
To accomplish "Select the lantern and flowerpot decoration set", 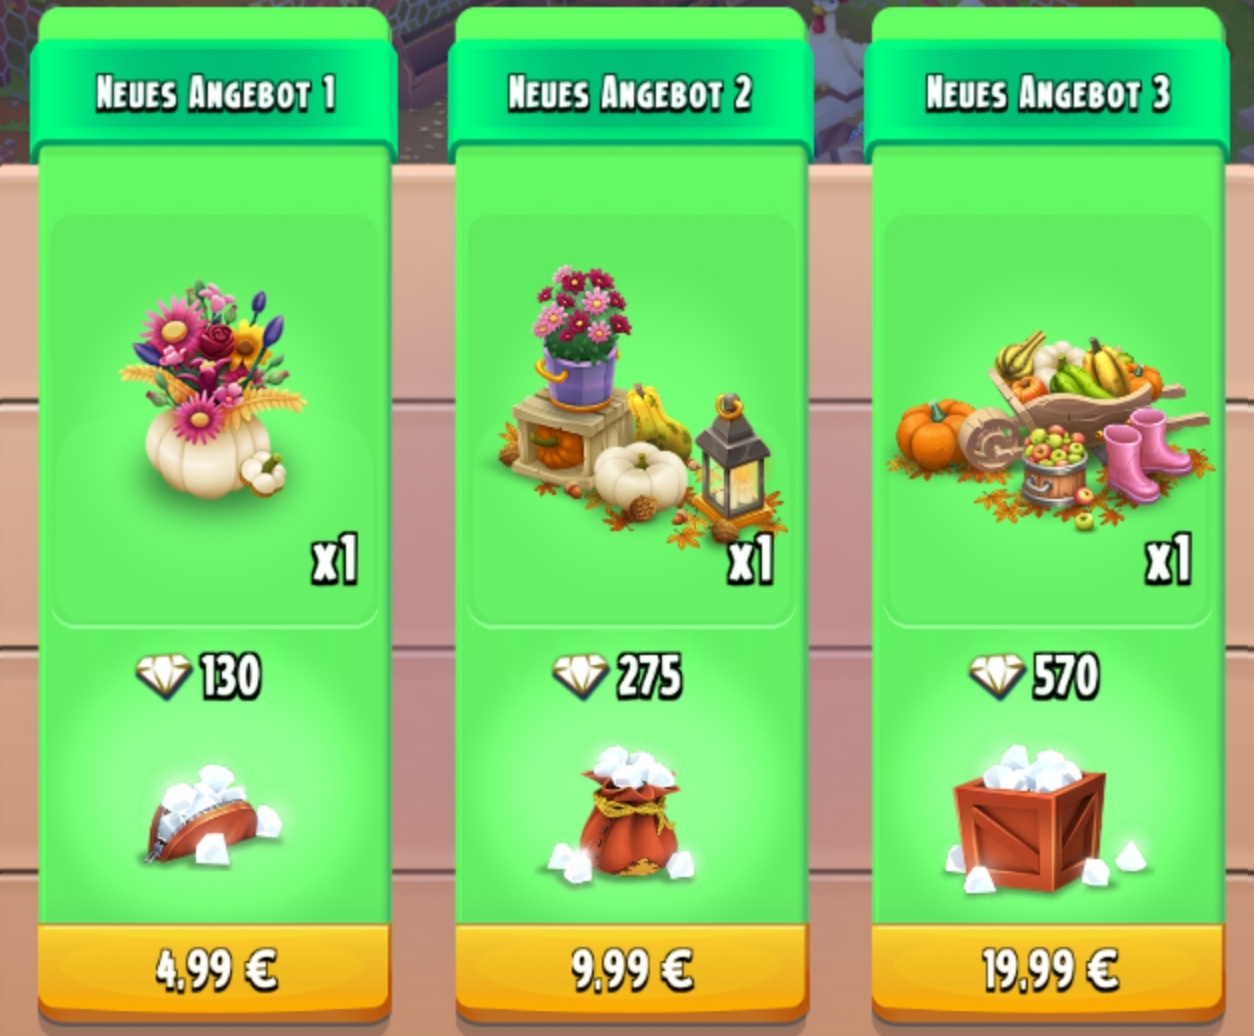I will tap(640, 407).
